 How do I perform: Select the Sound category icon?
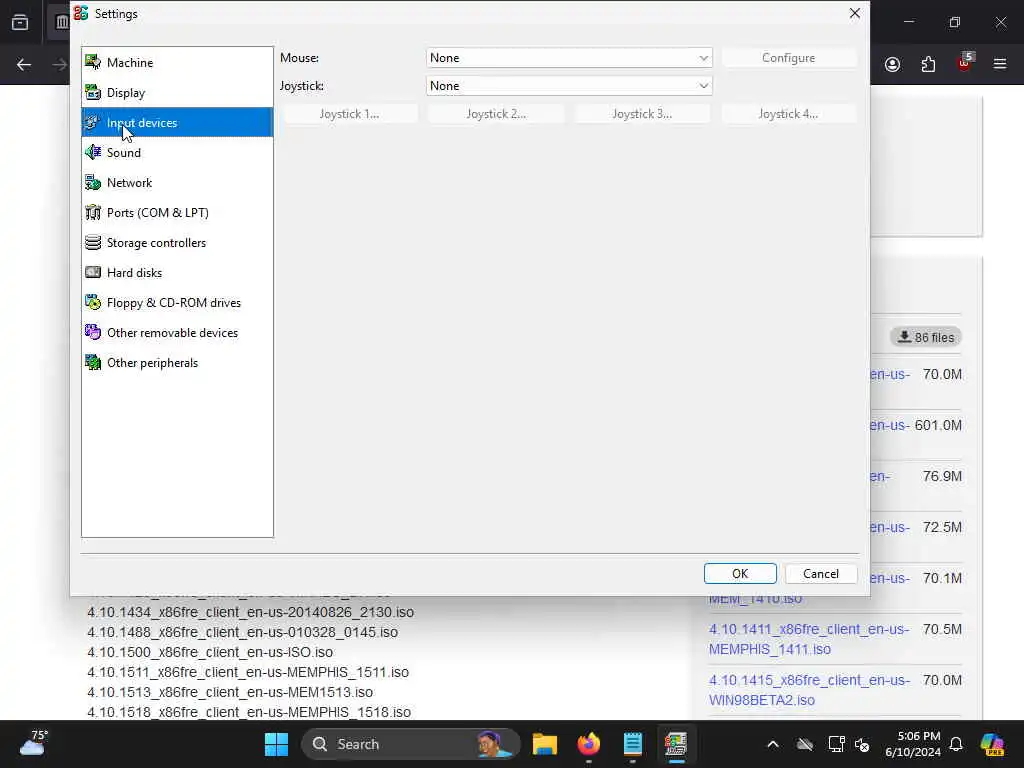[93, 152]
